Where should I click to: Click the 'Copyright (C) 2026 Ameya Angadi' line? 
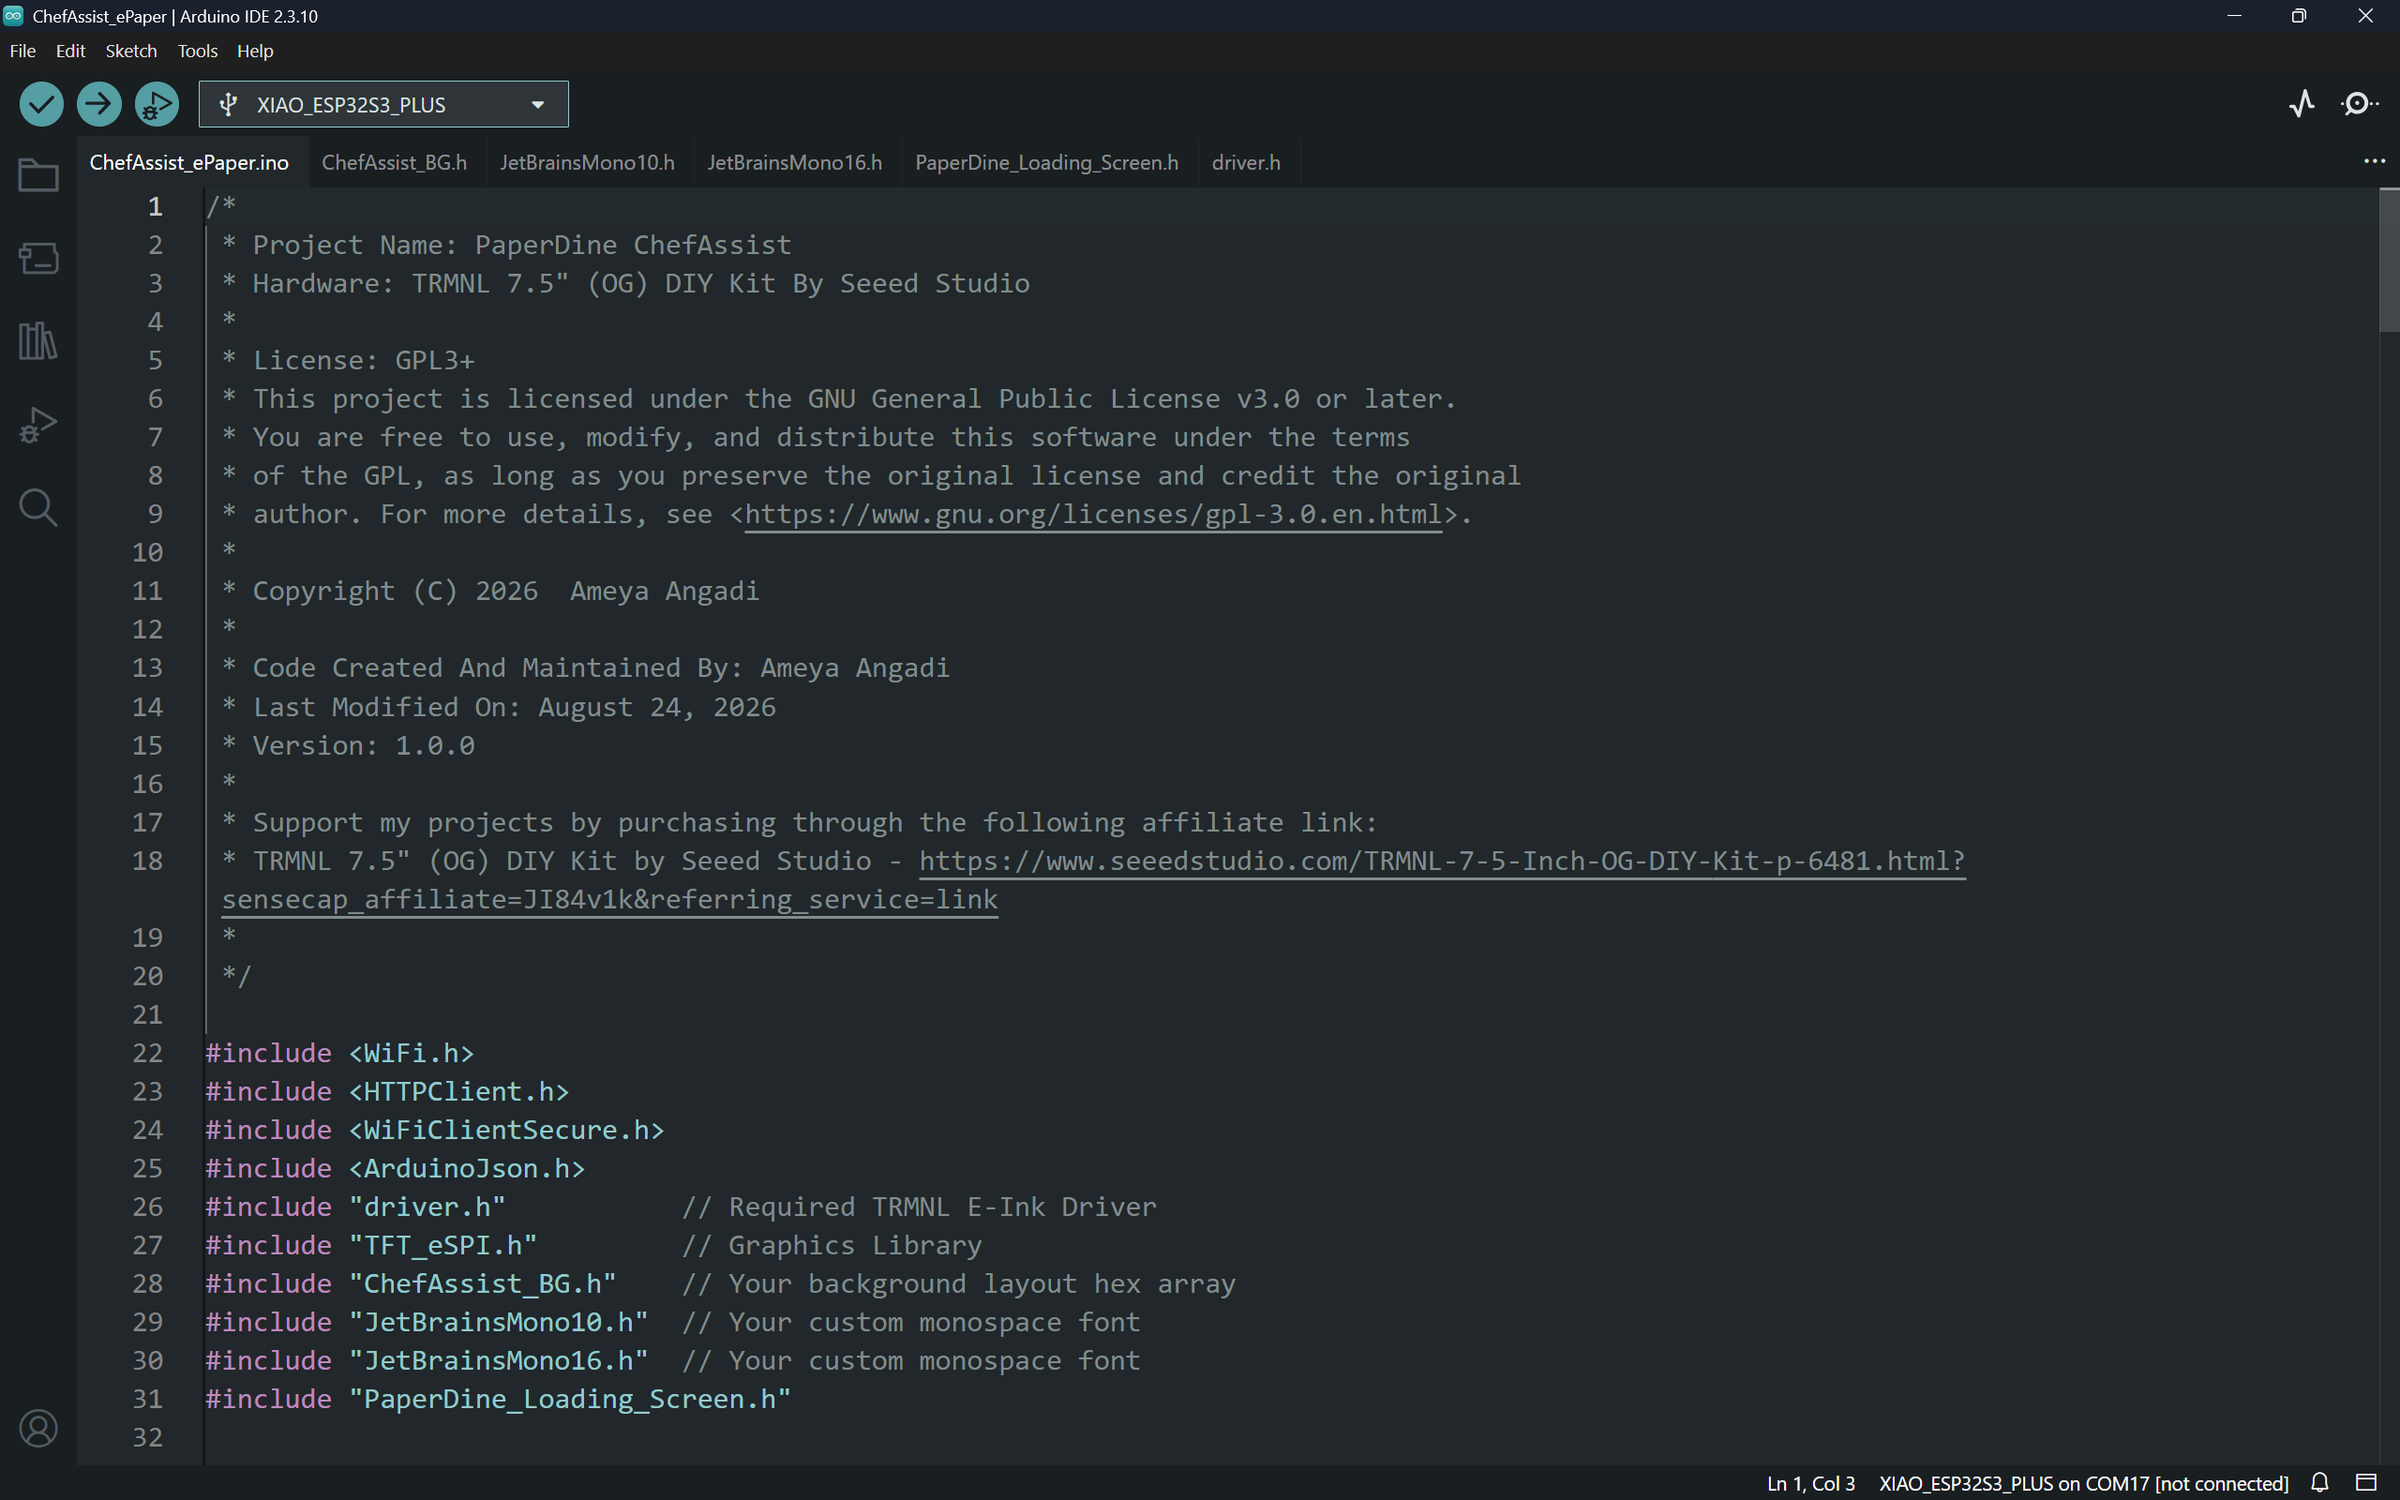click(490, 591)
